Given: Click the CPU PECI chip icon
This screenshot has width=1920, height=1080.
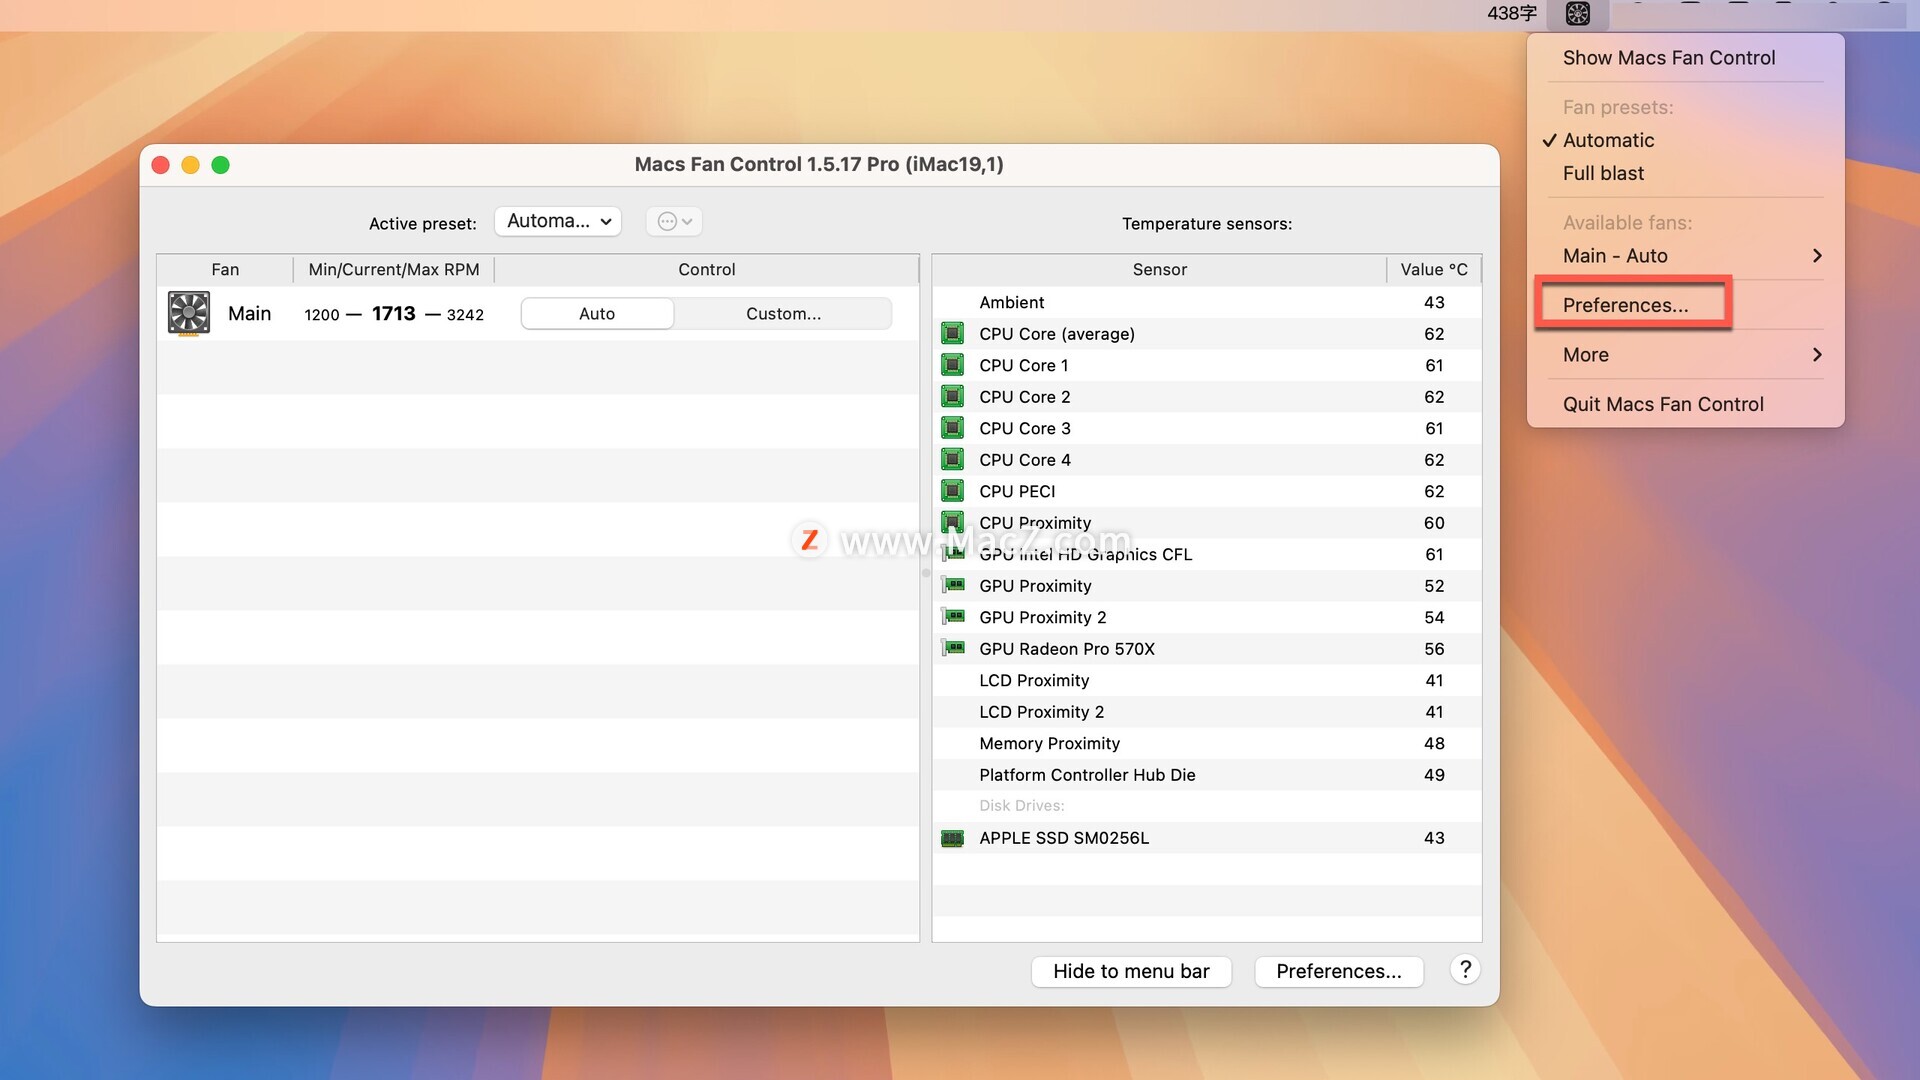Looking at the screenshot, I should pos(953,491).
